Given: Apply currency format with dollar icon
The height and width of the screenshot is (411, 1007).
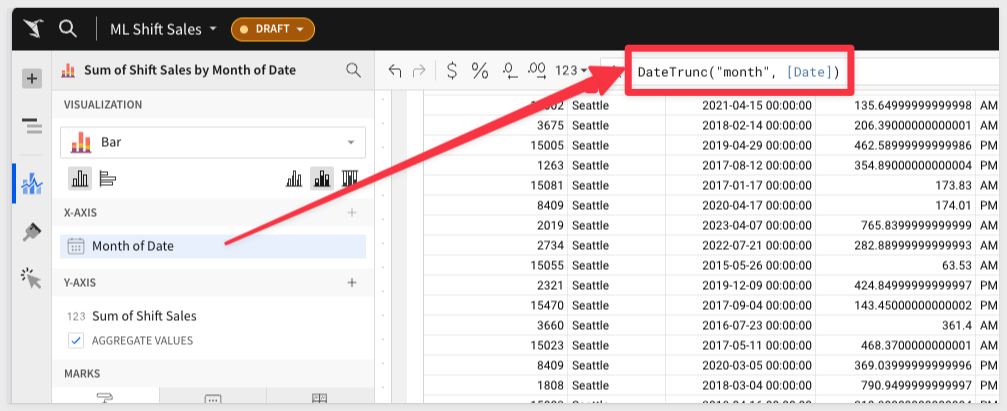Looking at the screenshot, I should 451,70.
